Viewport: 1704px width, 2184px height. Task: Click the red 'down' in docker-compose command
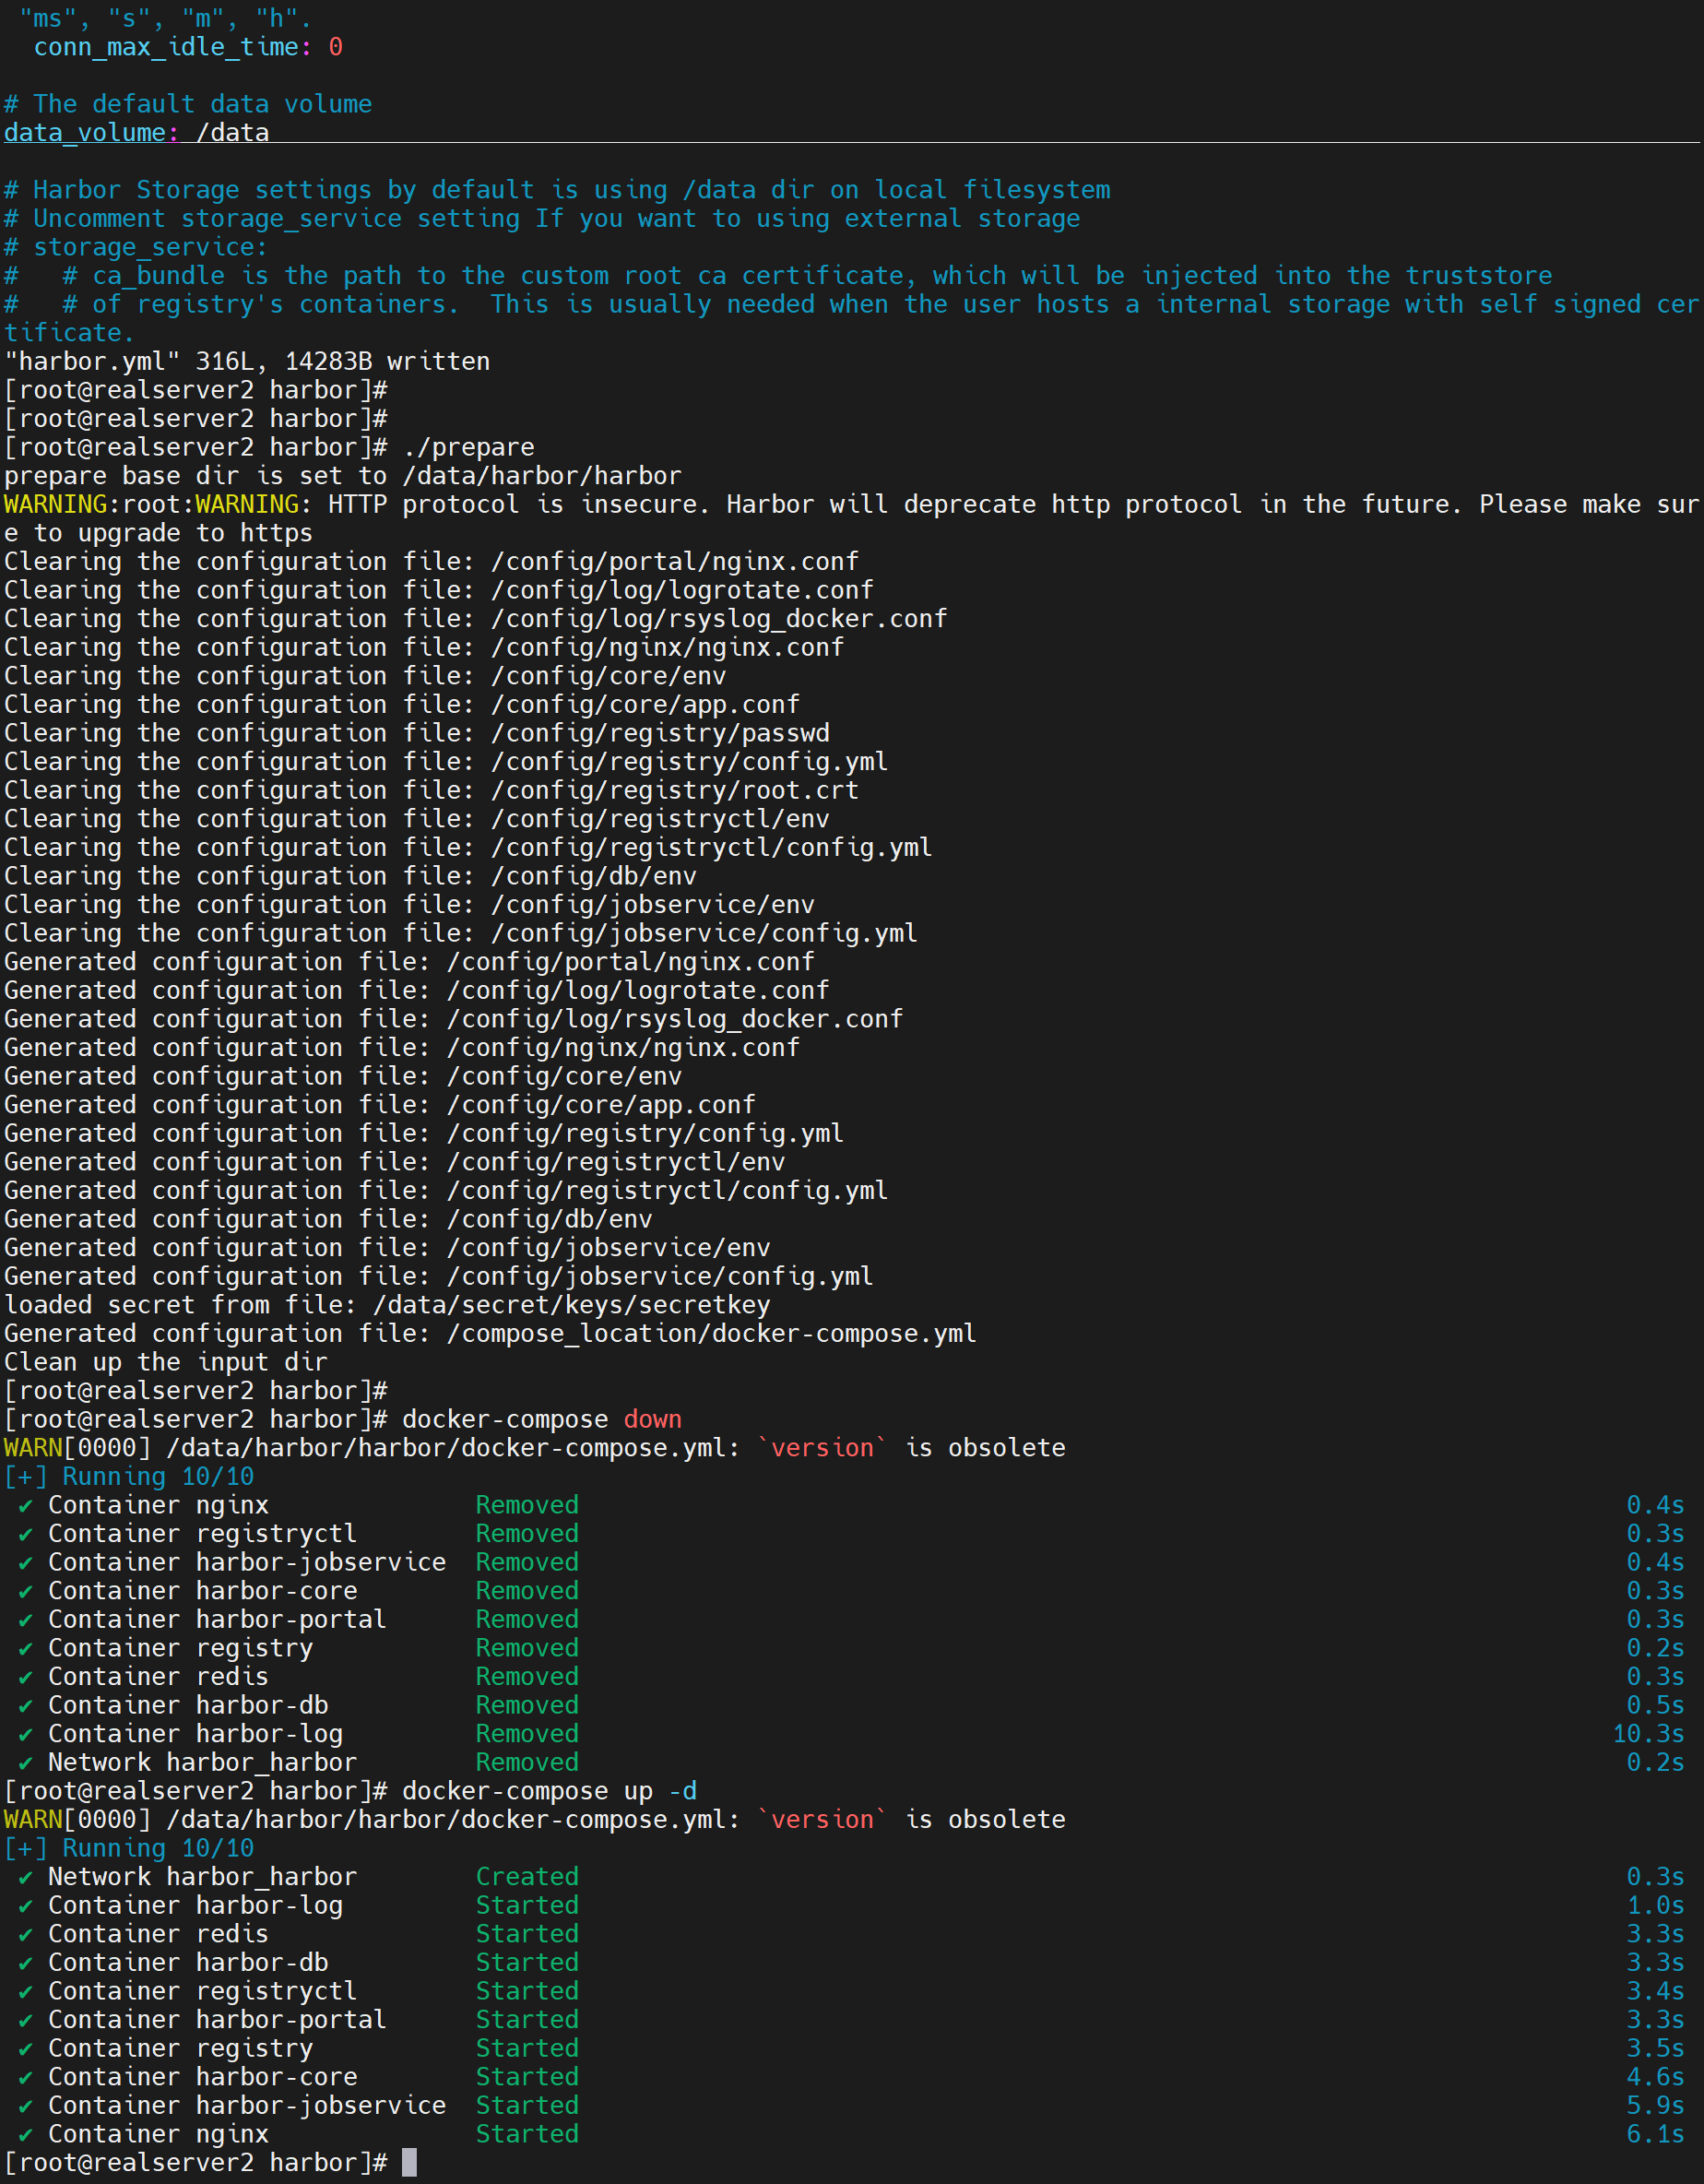(652, 1419)
